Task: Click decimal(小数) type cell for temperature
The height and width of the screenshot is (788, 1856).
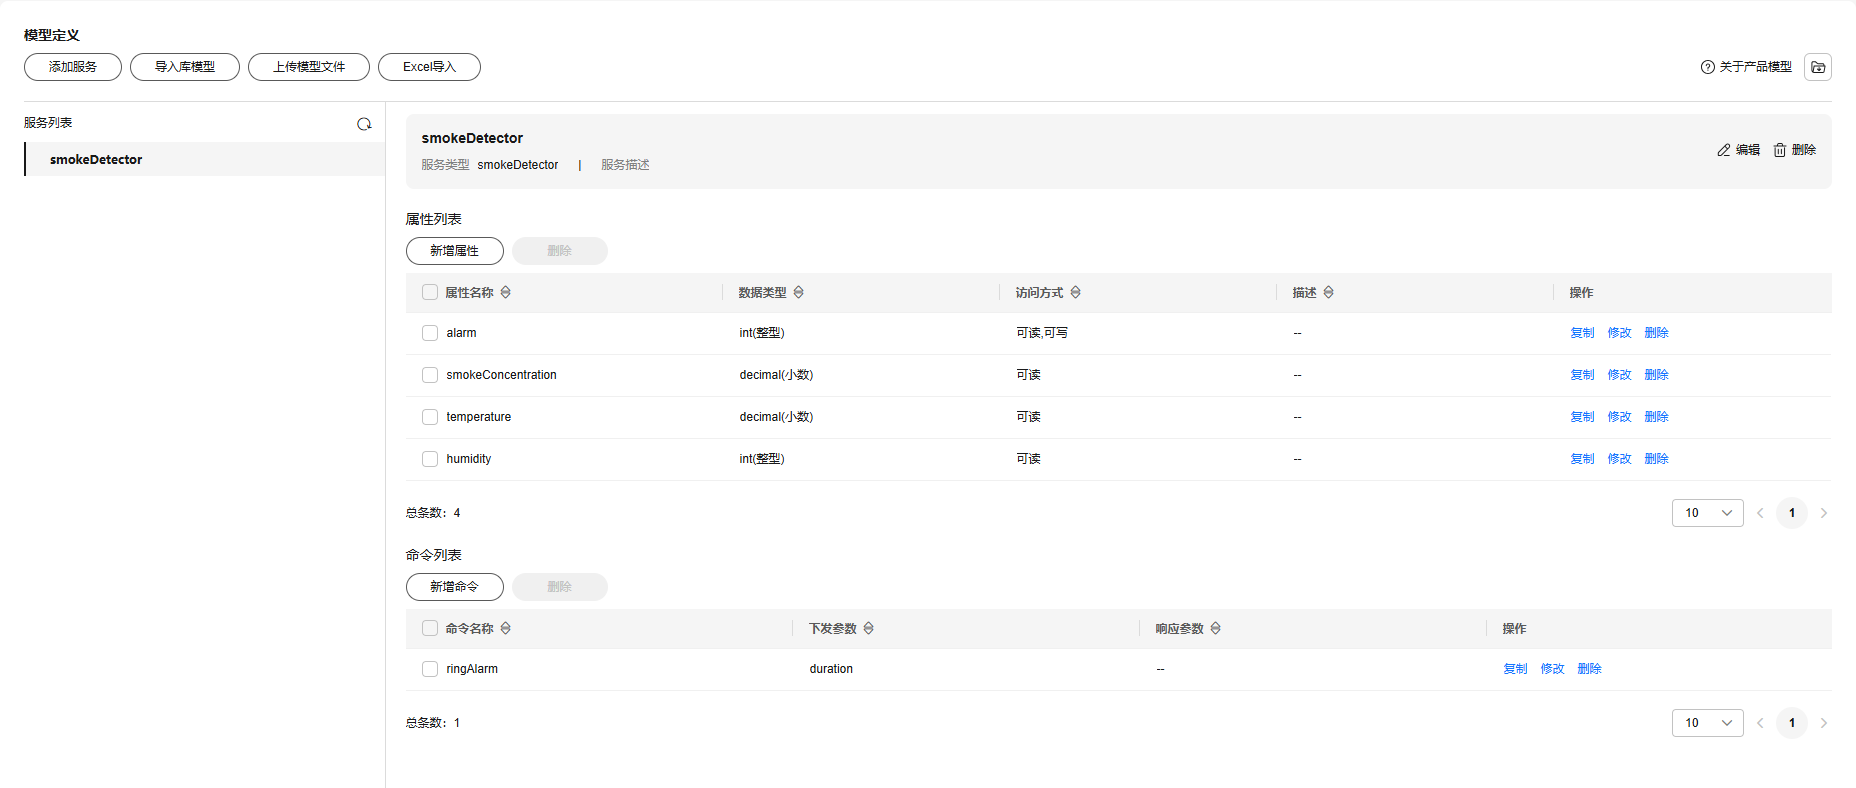Action: pyautogui.click(x=776, y=417)
